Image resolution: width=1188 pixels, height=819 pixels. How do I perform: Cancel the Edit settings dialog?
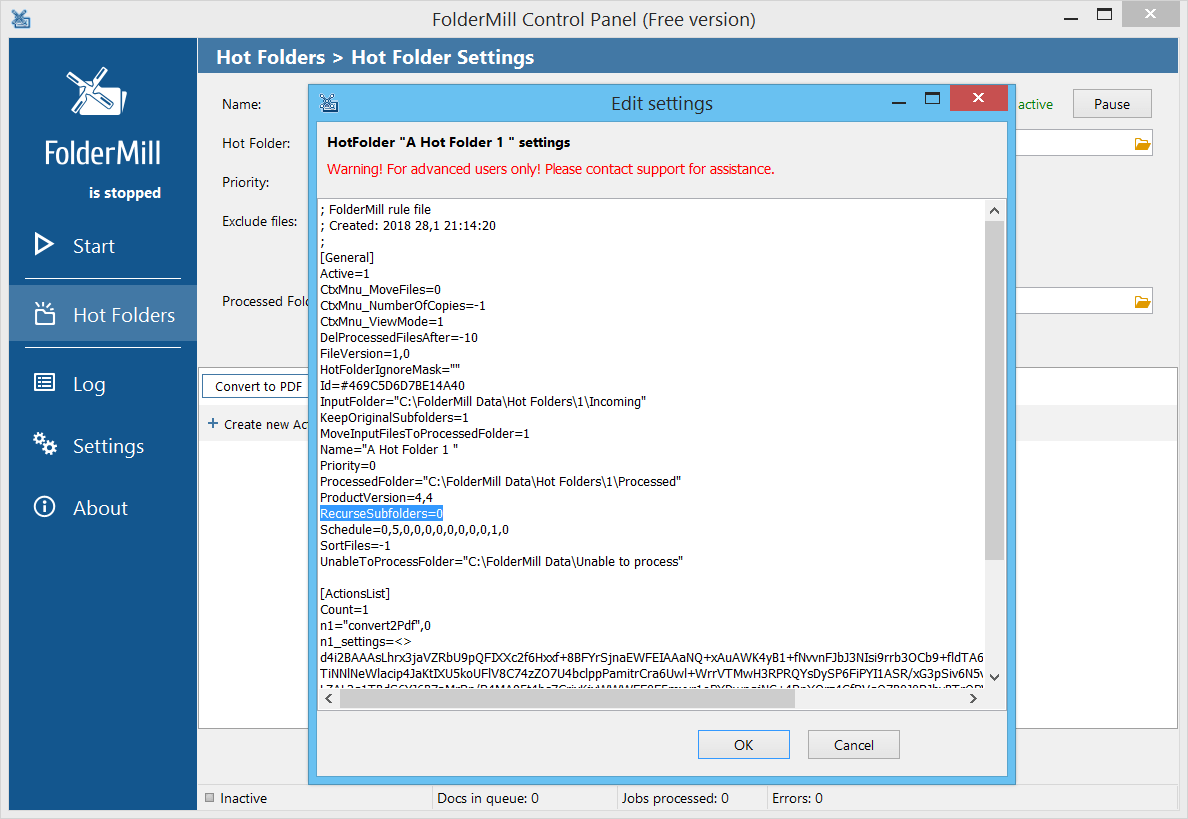(854, 745)
